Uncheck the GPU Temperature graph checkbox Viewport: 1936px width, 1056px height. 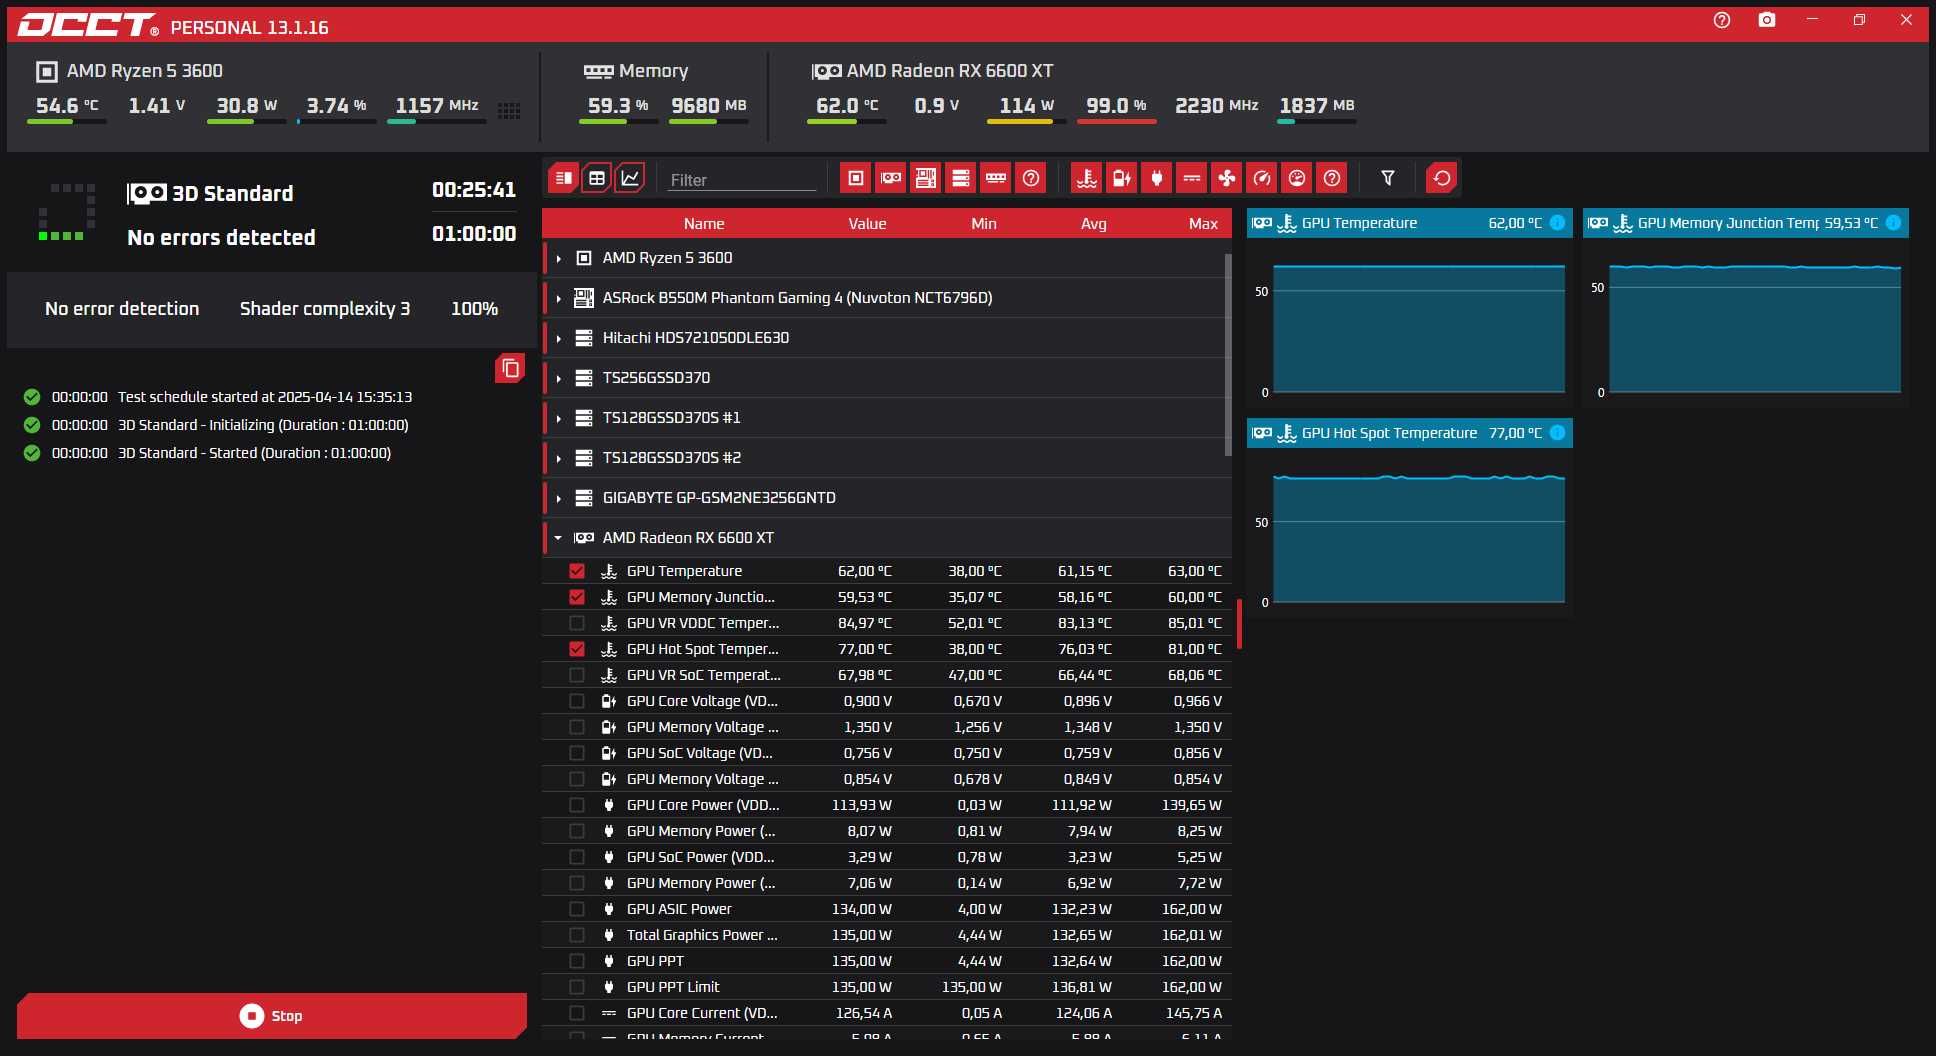[x=577, y=571]
